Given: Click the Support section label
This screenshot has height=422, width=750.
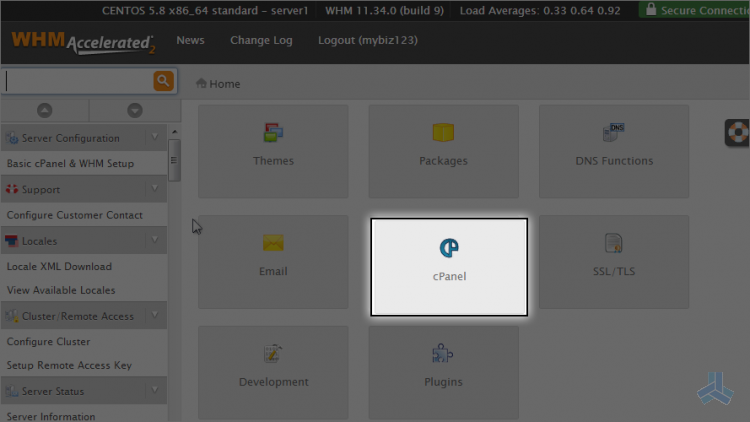Looking at the screenshot, I should pos(41,189).
